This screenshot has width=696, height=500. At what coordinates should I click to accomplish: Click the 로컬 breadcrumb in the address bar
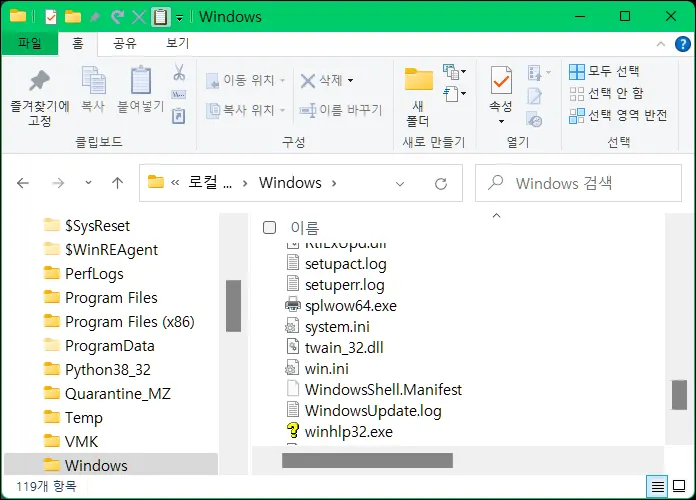click(x=210, y=183)
